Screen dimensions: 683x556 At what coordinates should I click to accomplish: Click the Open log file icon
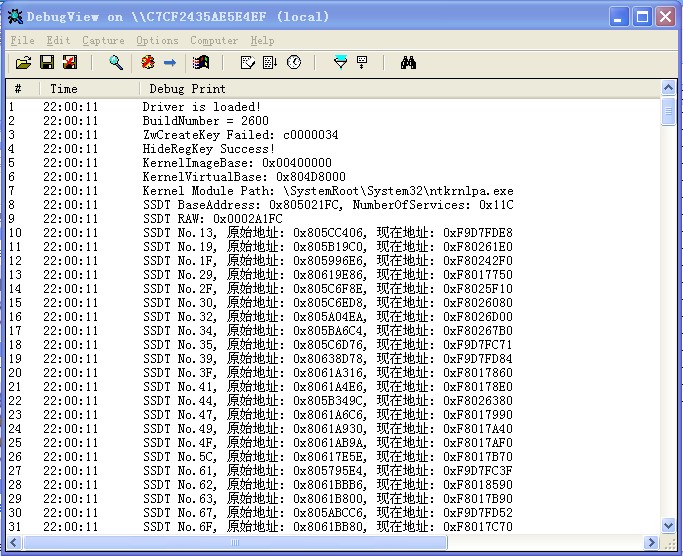click(x=24, y=63)
